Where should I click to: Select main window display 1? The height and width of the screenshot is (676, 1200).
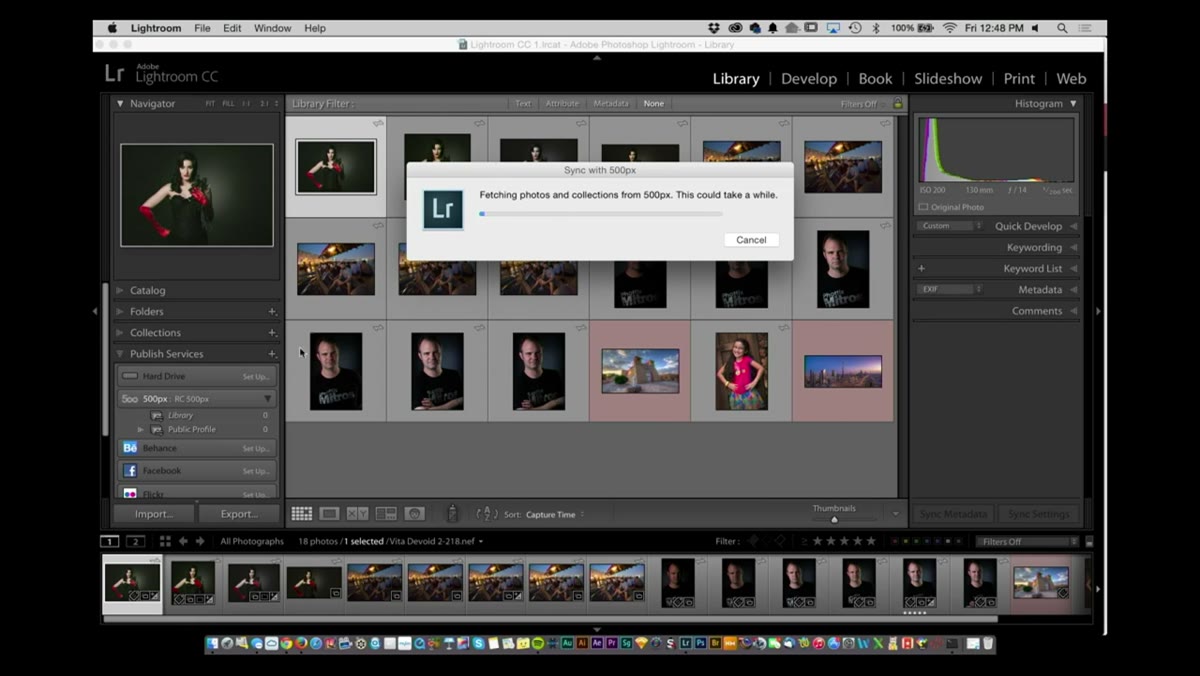tap(110, 541)
